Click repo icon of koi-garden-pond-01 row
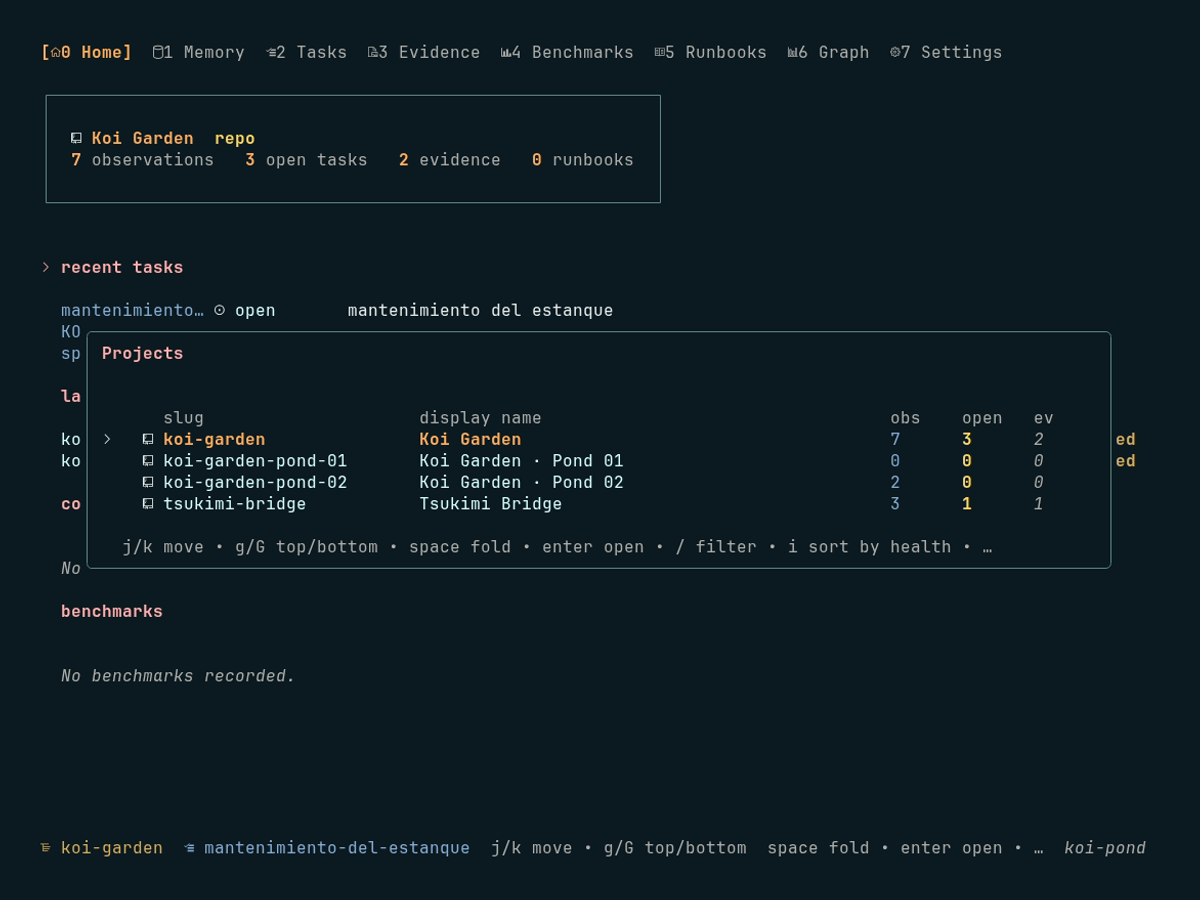This screenshot has height=900, width=1200. coord(148,461)
